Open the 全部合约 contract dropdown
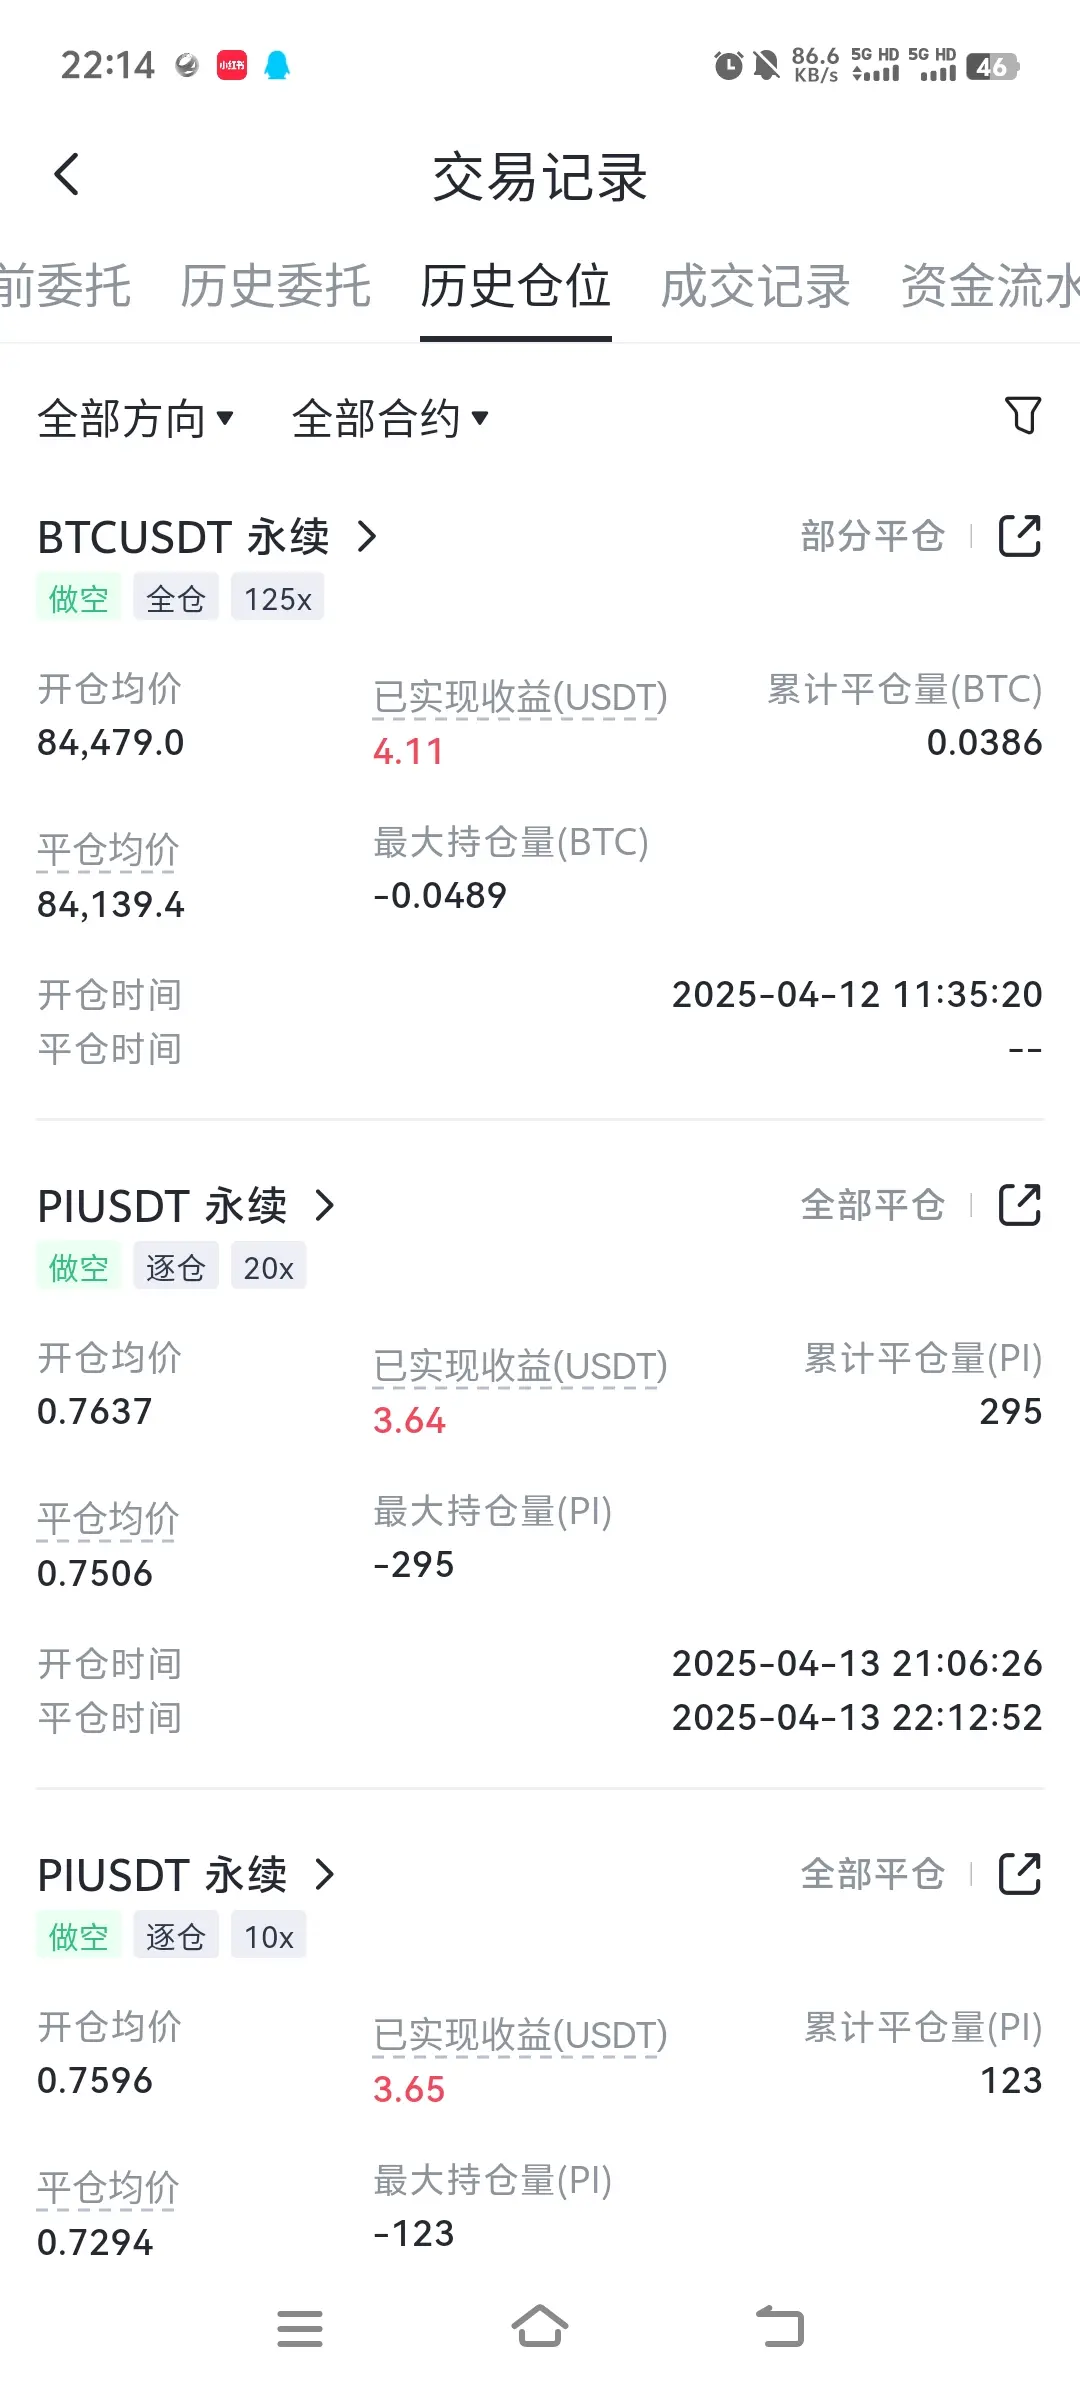This screenshot has height=2392, width=1080. point(390,418)
